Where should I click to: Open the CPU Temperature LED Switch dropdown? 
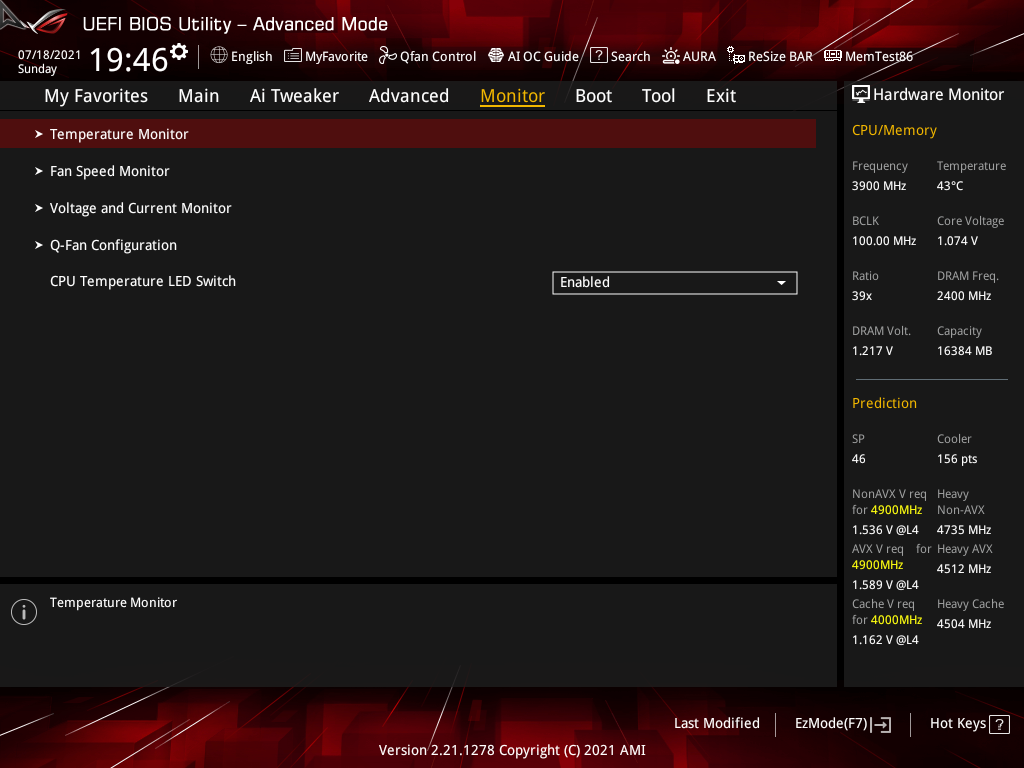674,282
